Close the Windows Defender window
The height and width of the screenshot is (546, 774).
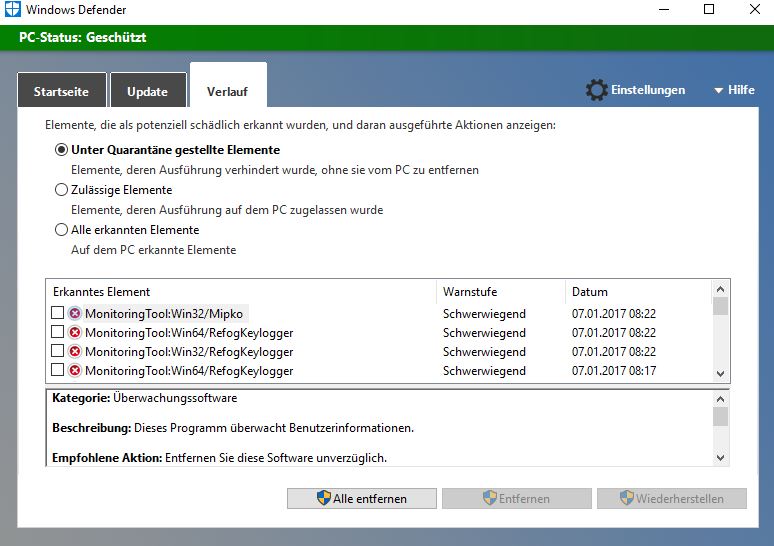(x=754, y=9)
